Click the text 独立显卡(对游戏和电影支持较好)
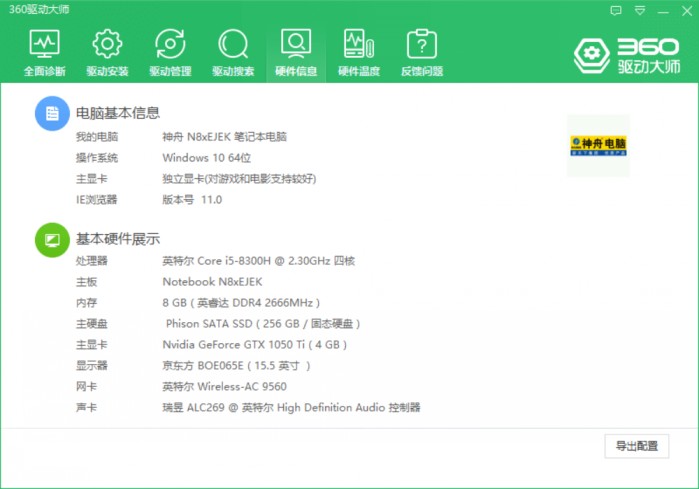 (x=239, y=179)
